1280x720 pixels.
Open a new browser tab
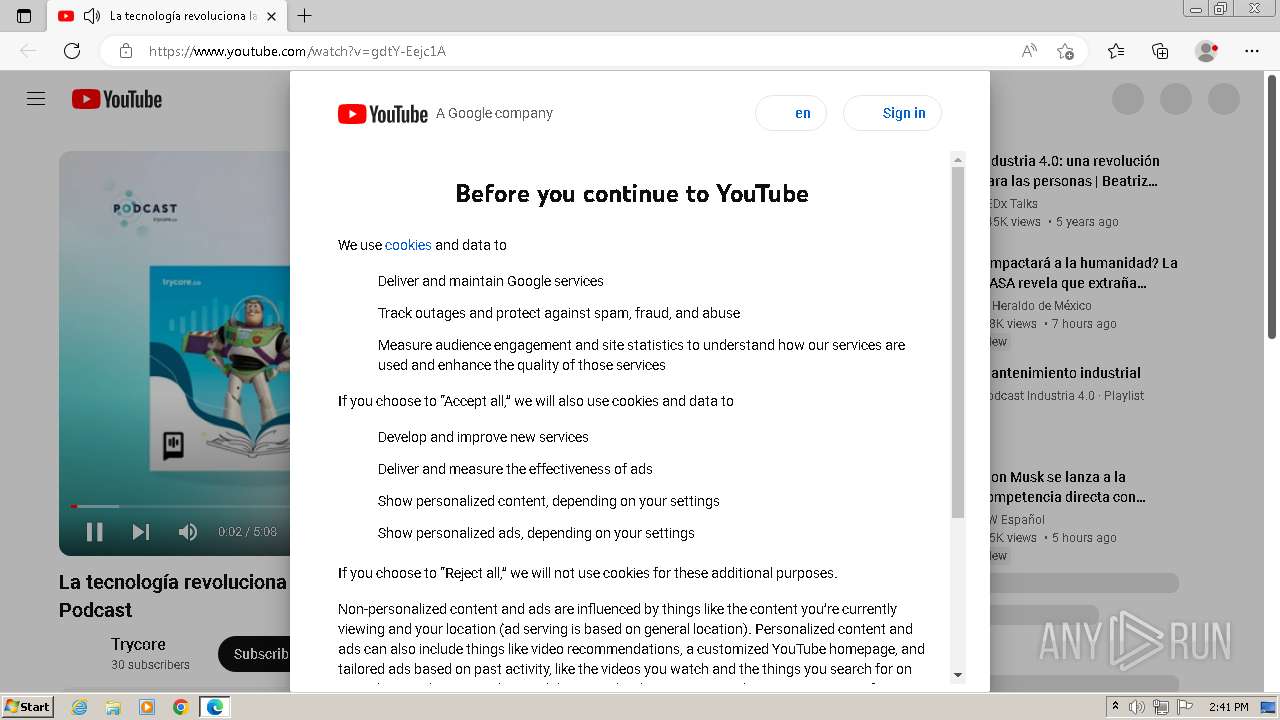[305, 16]
